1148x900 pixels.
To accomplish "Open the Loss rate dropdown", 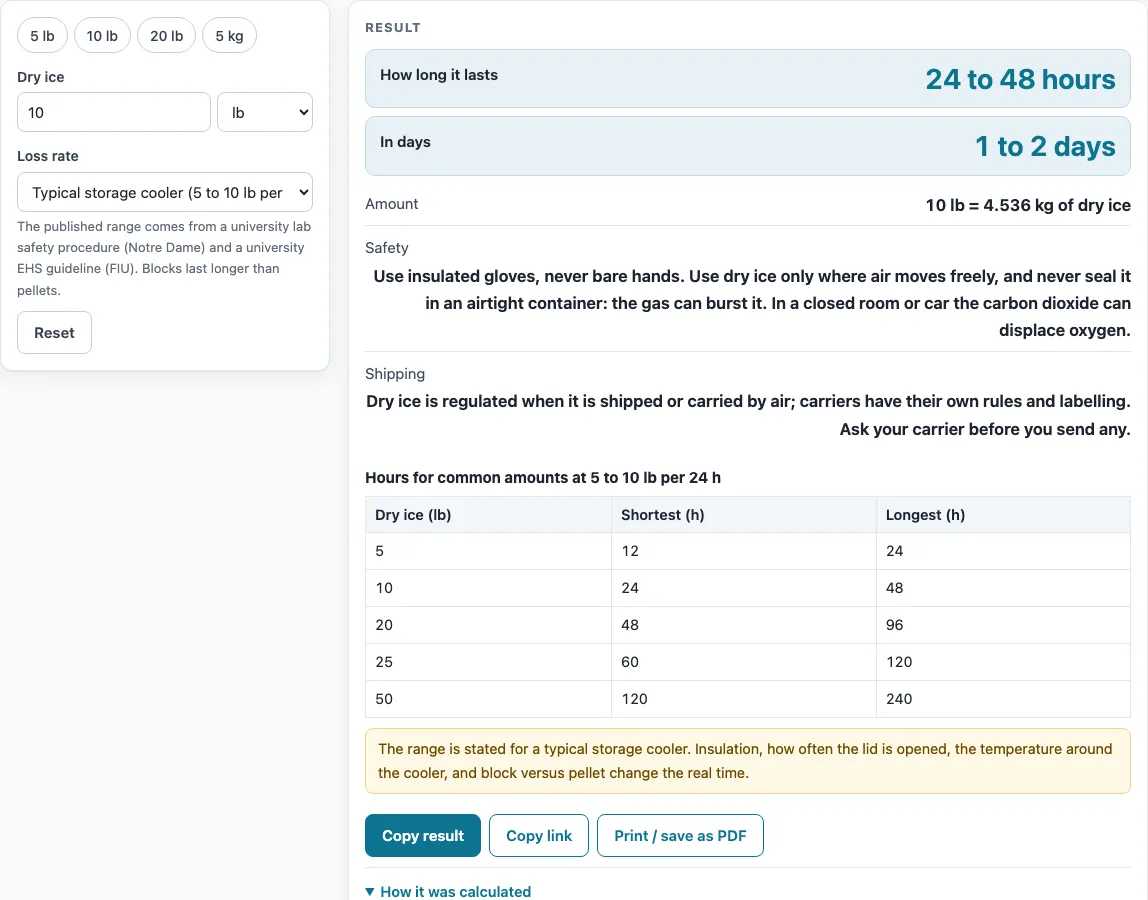I will [x=165, y=192].
